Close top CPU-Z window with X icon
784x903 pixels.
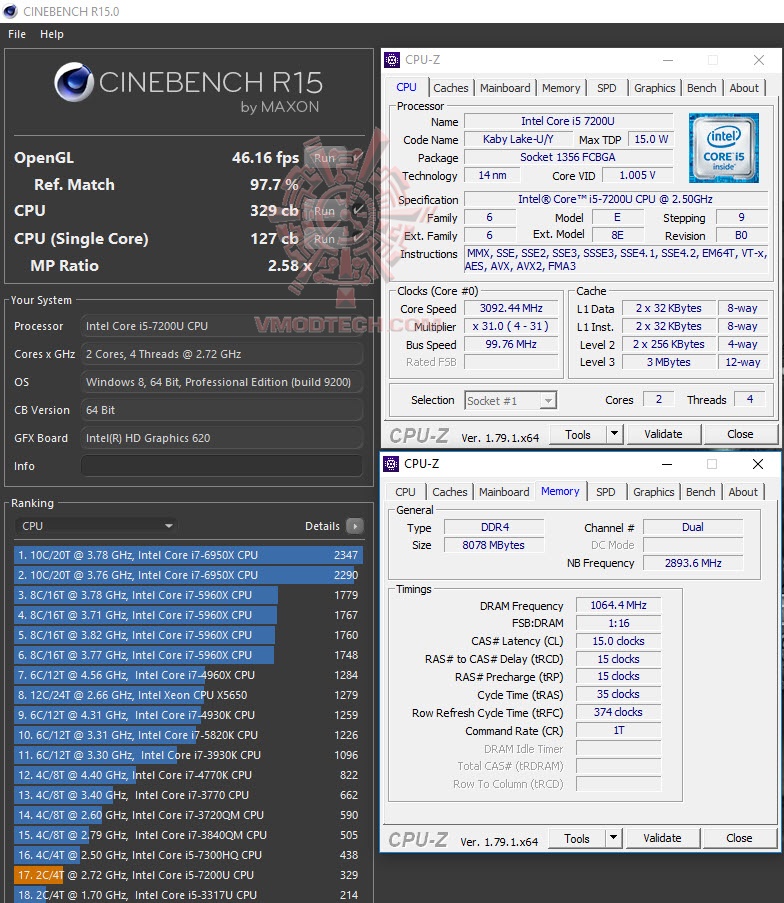coord(759,60)
